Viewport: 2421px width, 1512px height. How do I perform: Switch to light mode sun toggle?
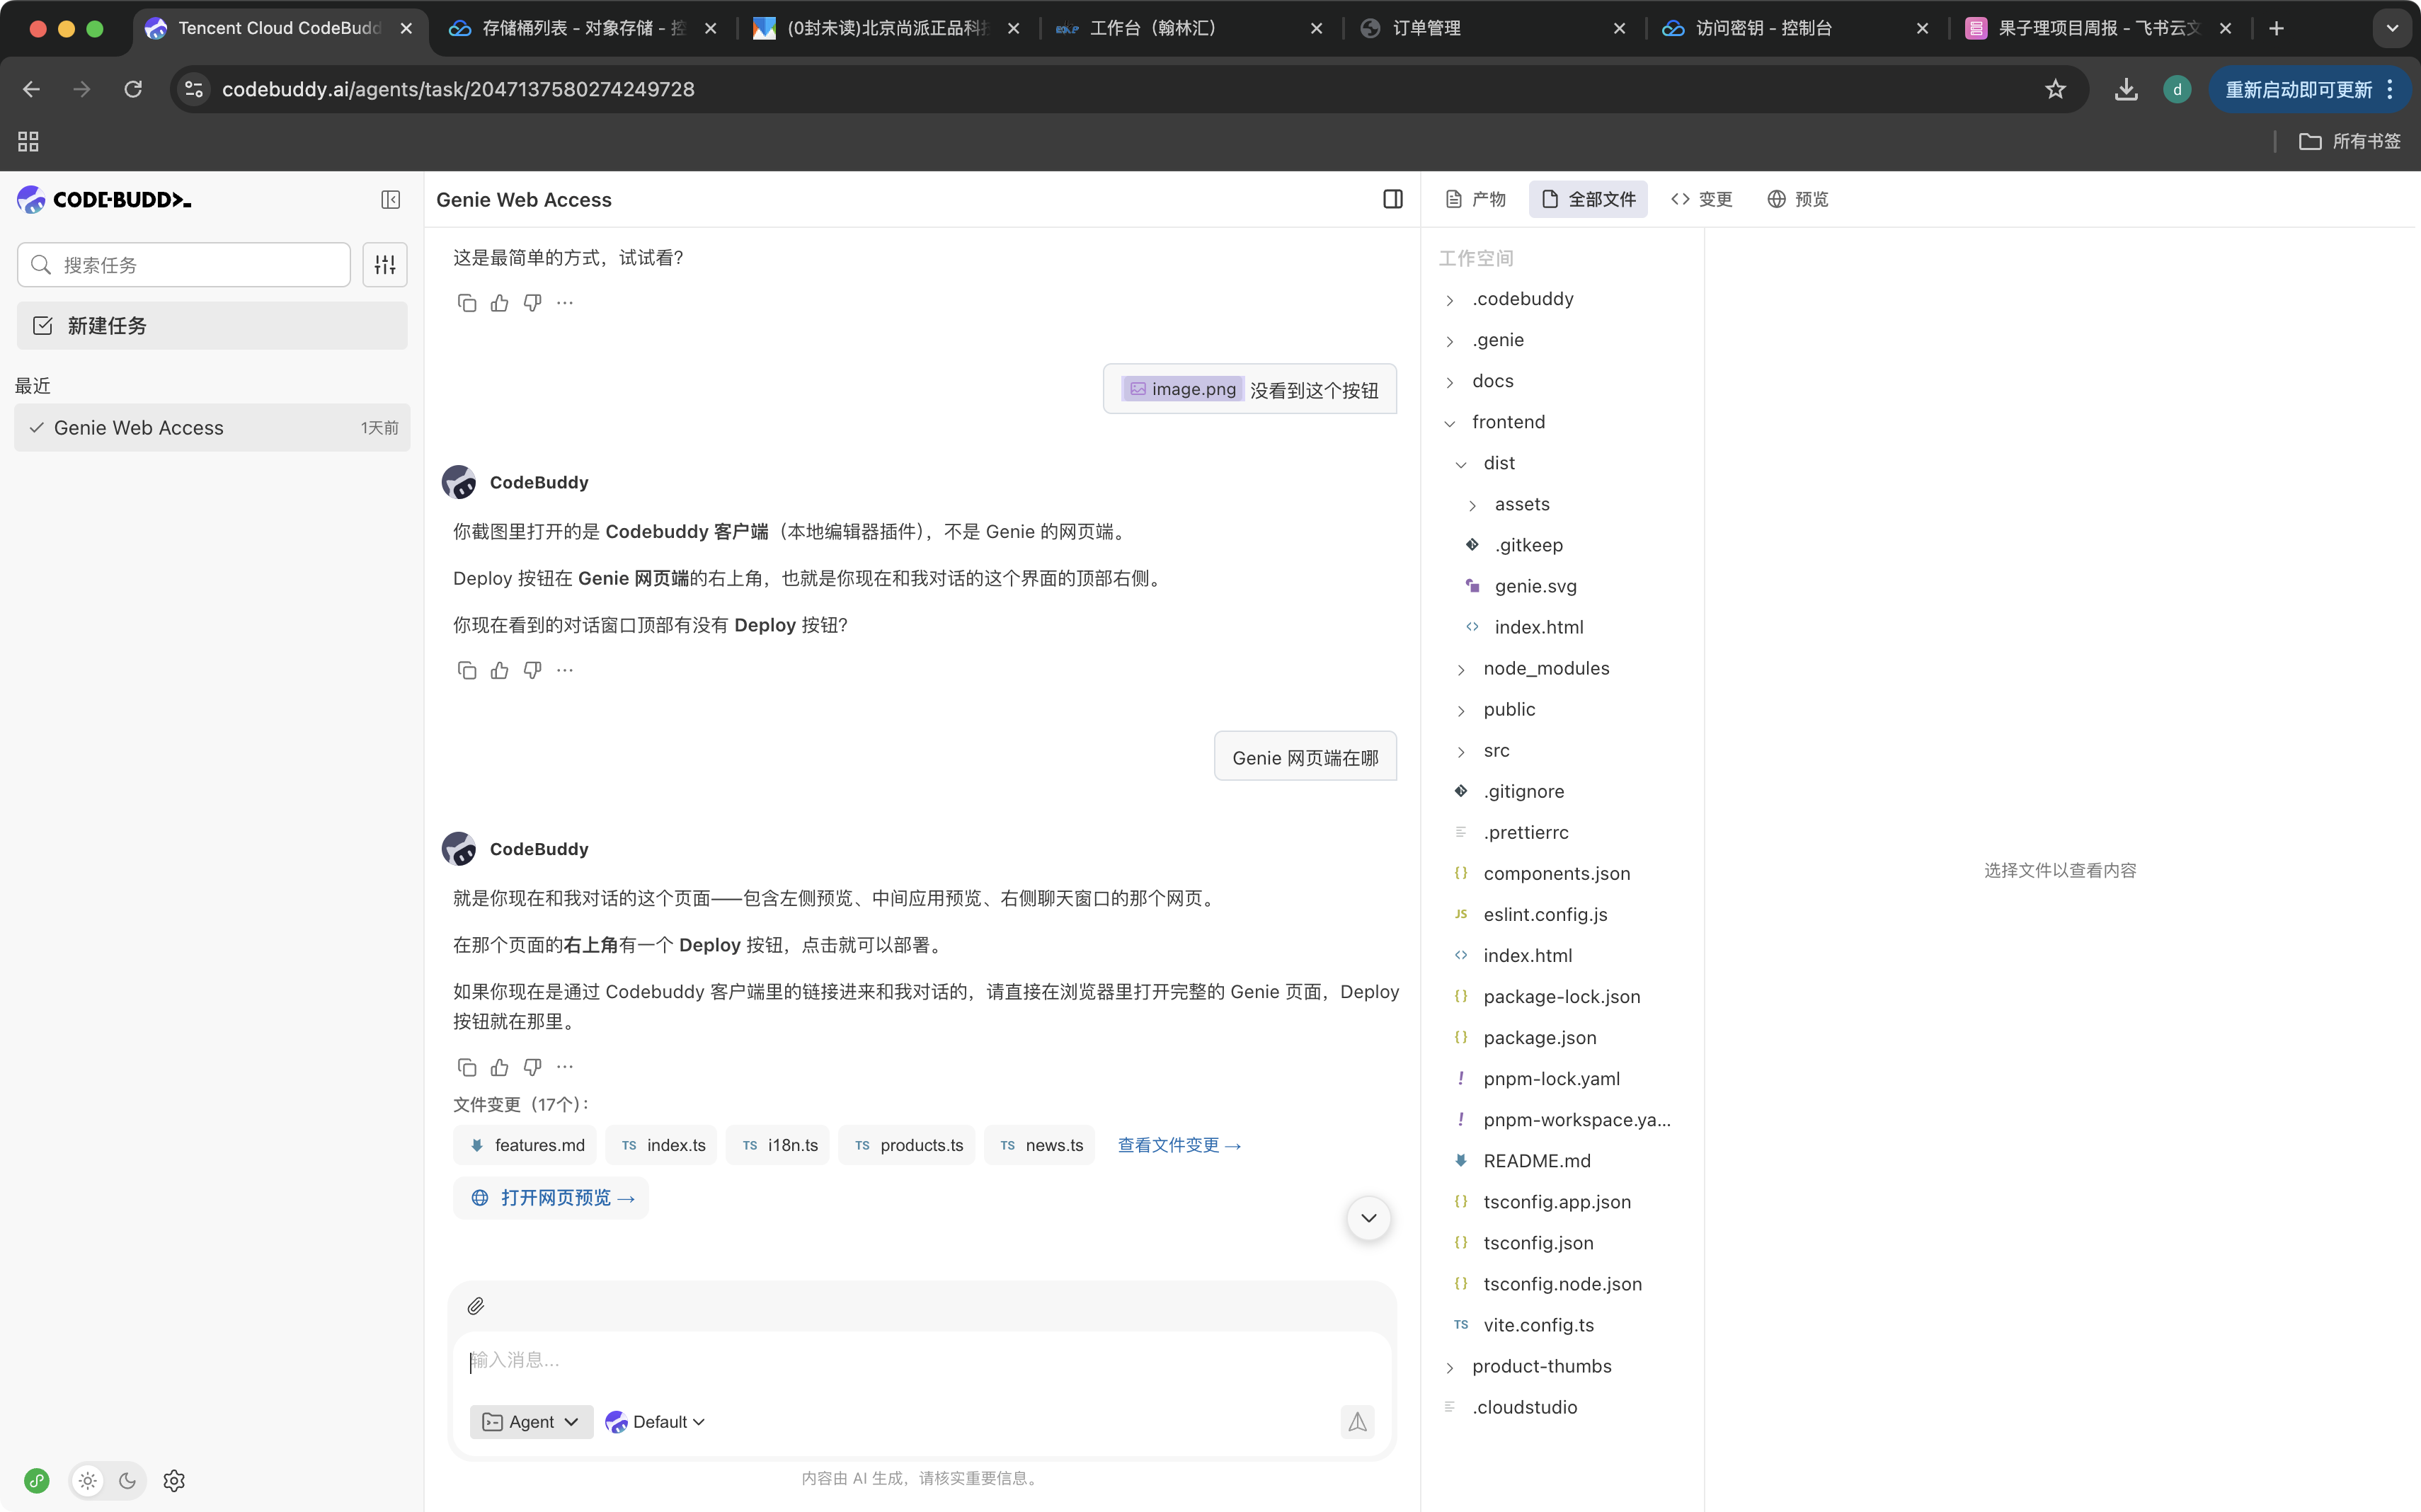[88, 1481]
